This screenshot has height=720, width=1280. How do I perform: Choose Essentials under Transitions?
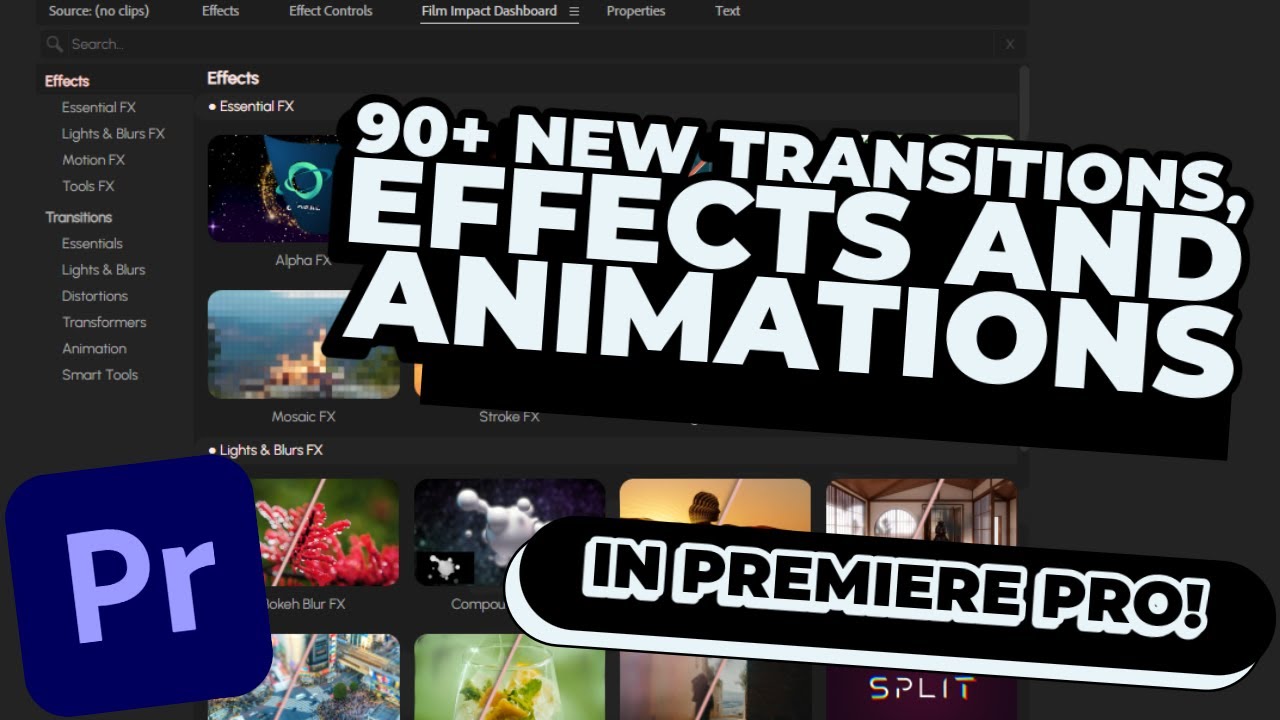(x=92, y=243)
